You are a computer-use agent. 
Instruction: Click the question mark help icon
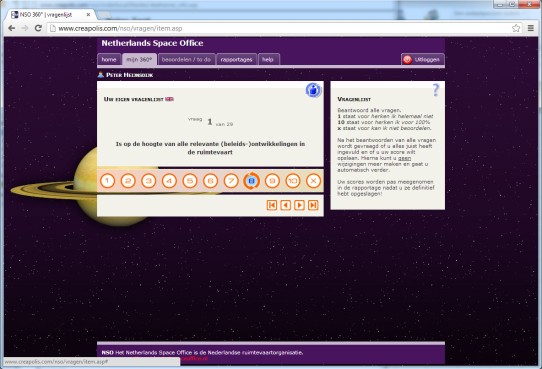click(x=436, y=90)
